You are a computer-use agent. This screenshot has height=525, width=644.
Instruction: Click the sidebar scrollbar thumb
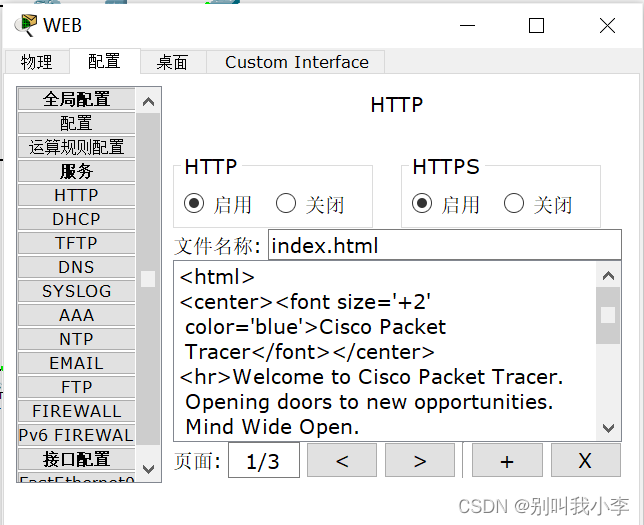coord(148,279)
